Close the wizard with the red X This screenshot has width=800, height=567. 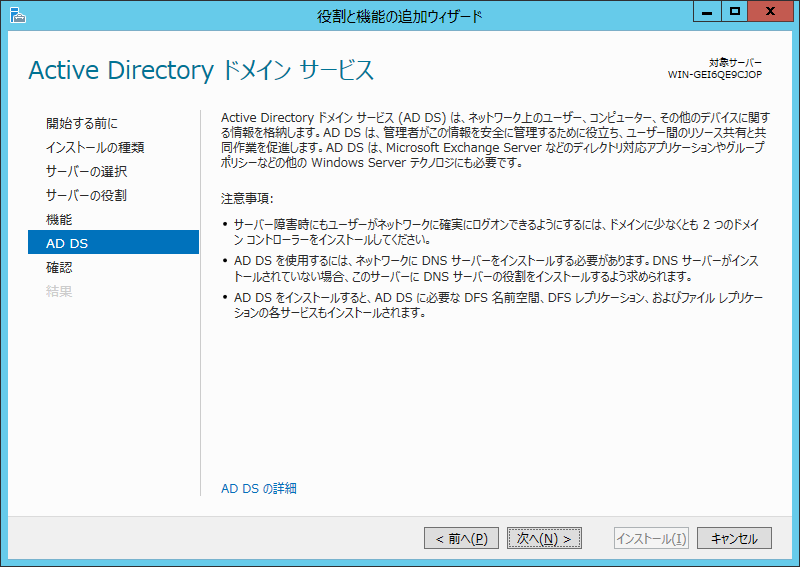pos(773,13)
